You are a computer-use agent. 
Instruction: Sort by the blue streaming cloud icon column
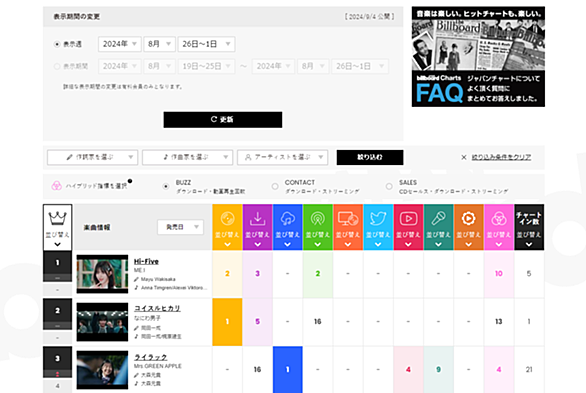(x=287, y=227)
